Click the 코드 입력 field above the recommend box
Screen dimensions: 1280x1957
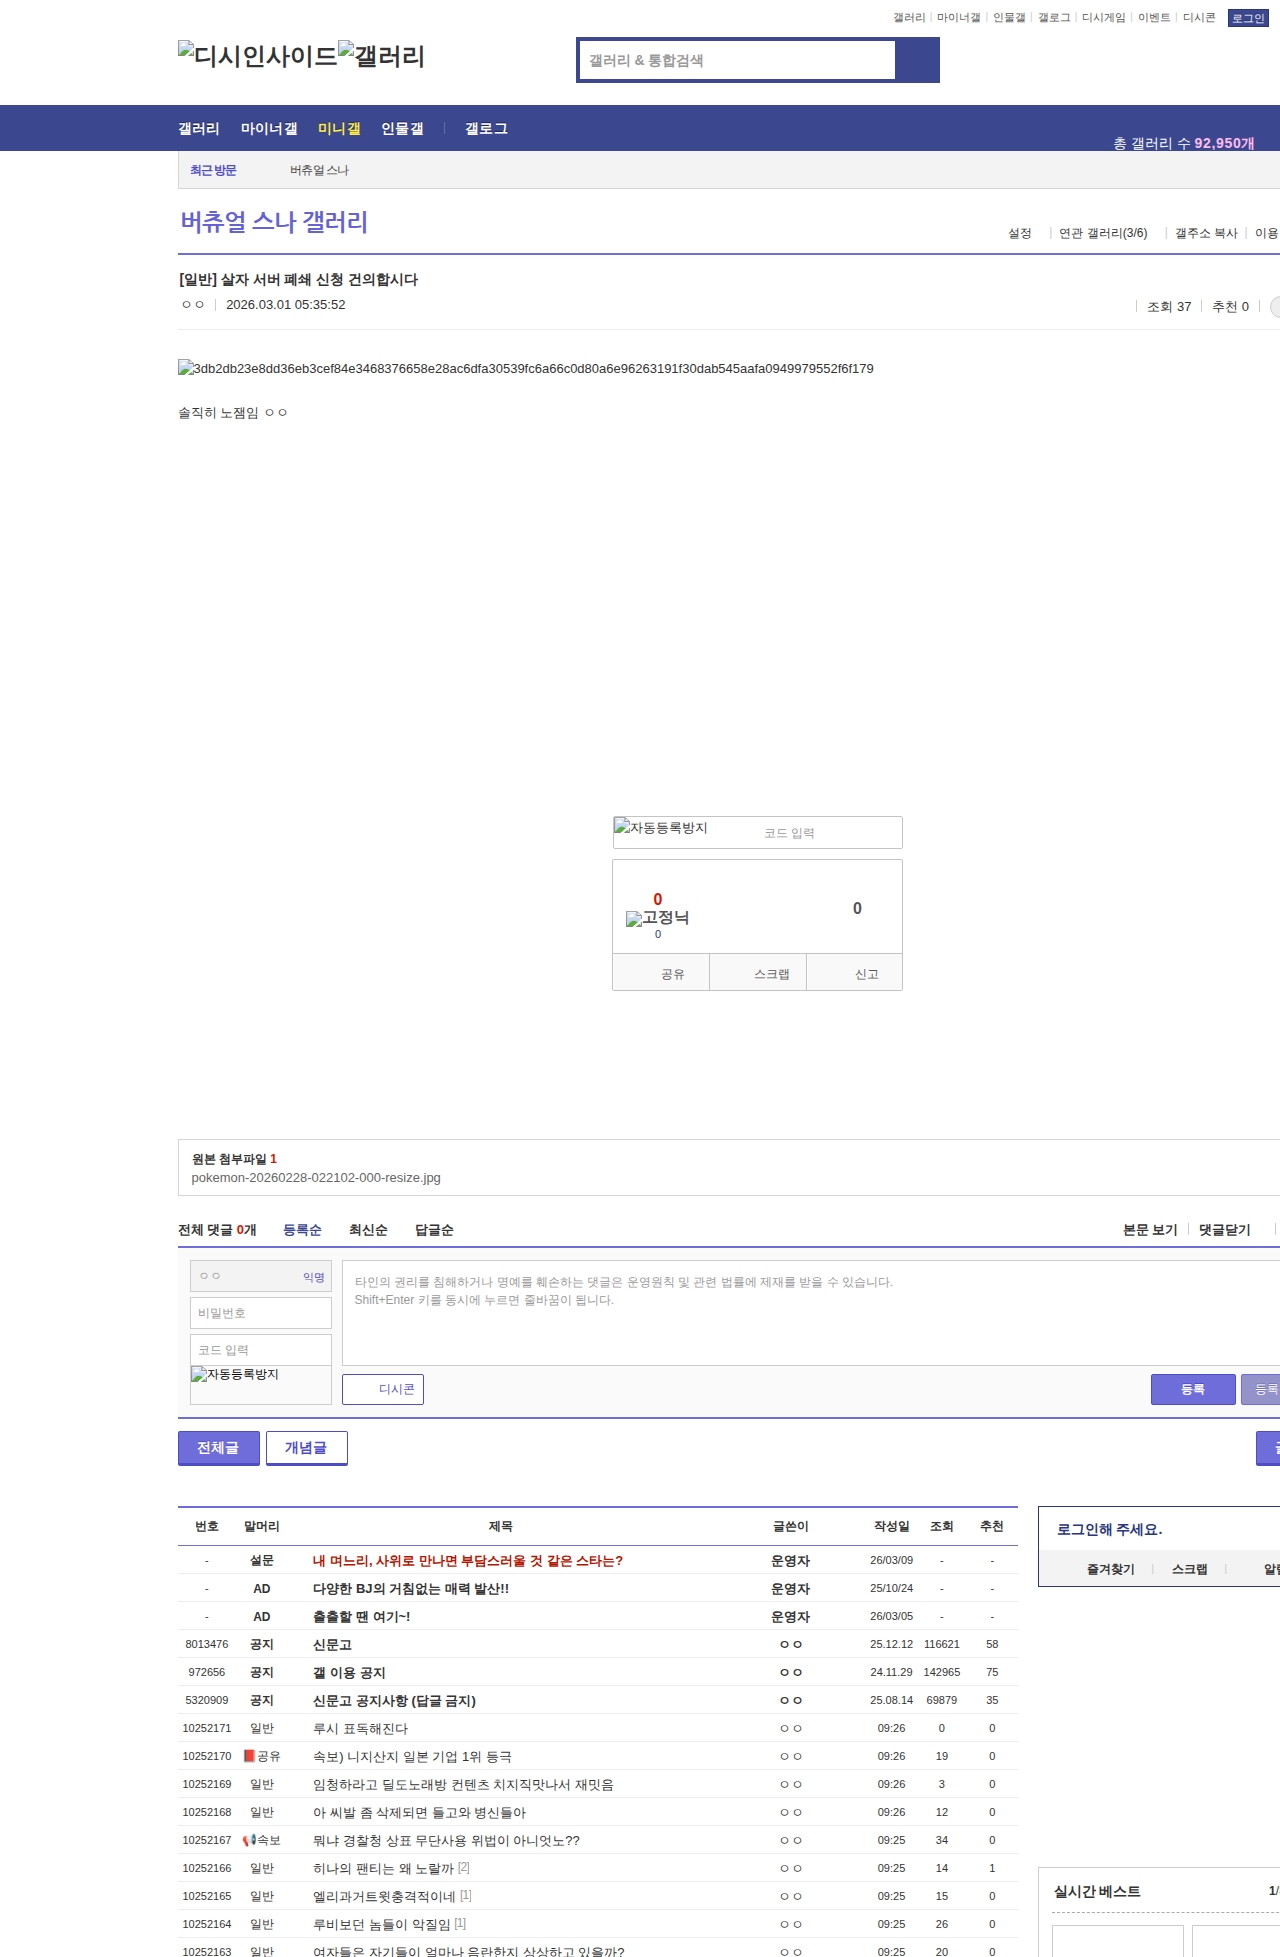[829, 833]
